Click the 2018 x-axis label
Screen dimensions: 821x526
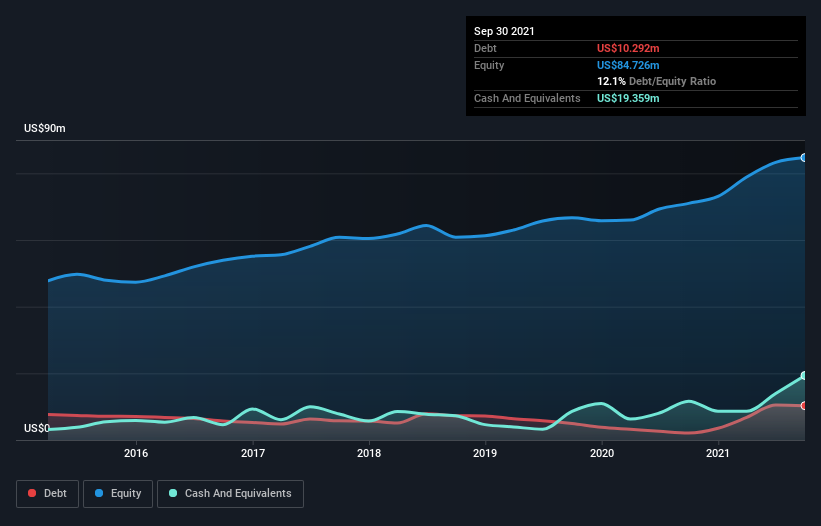[x=369, y=453]
